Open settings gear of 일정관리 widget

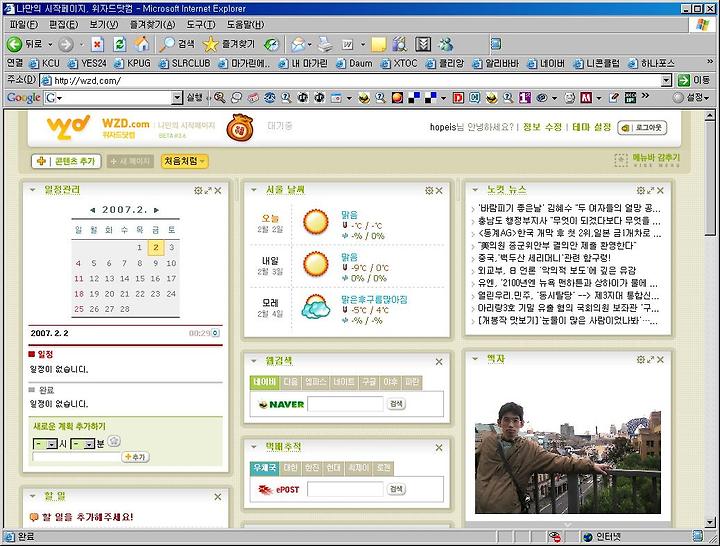coord(198,191)
